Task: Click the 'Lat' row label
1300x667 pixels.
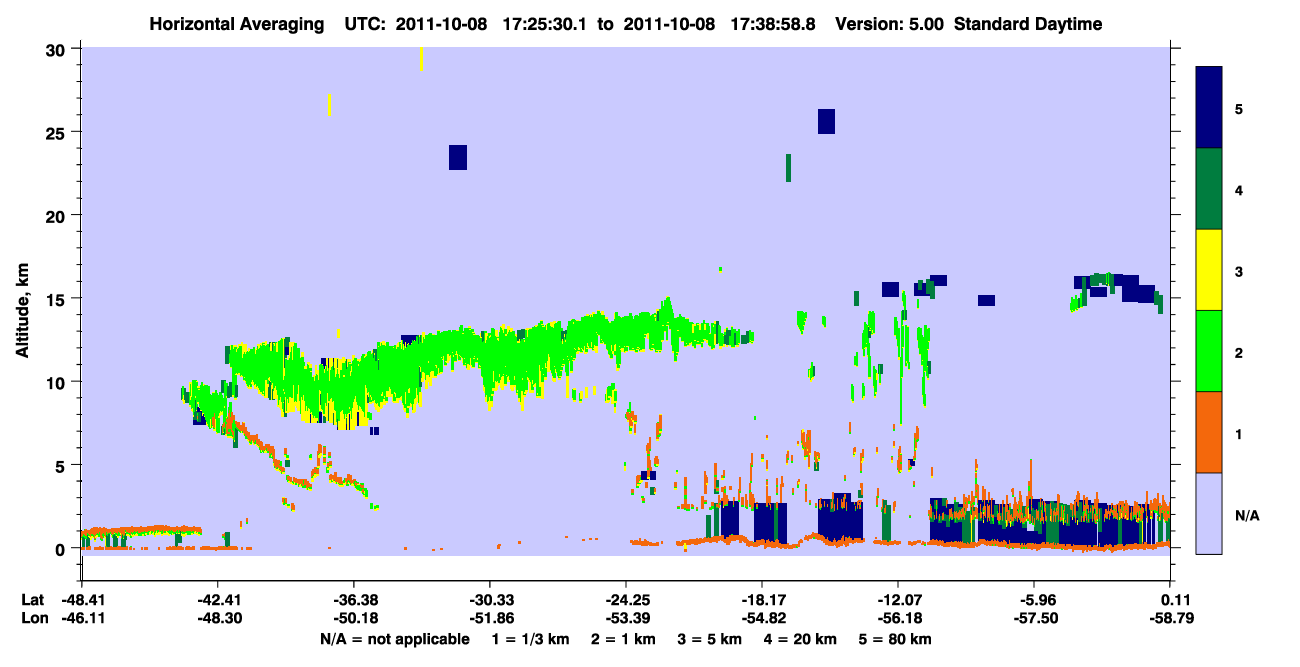Action: [32, 601]
